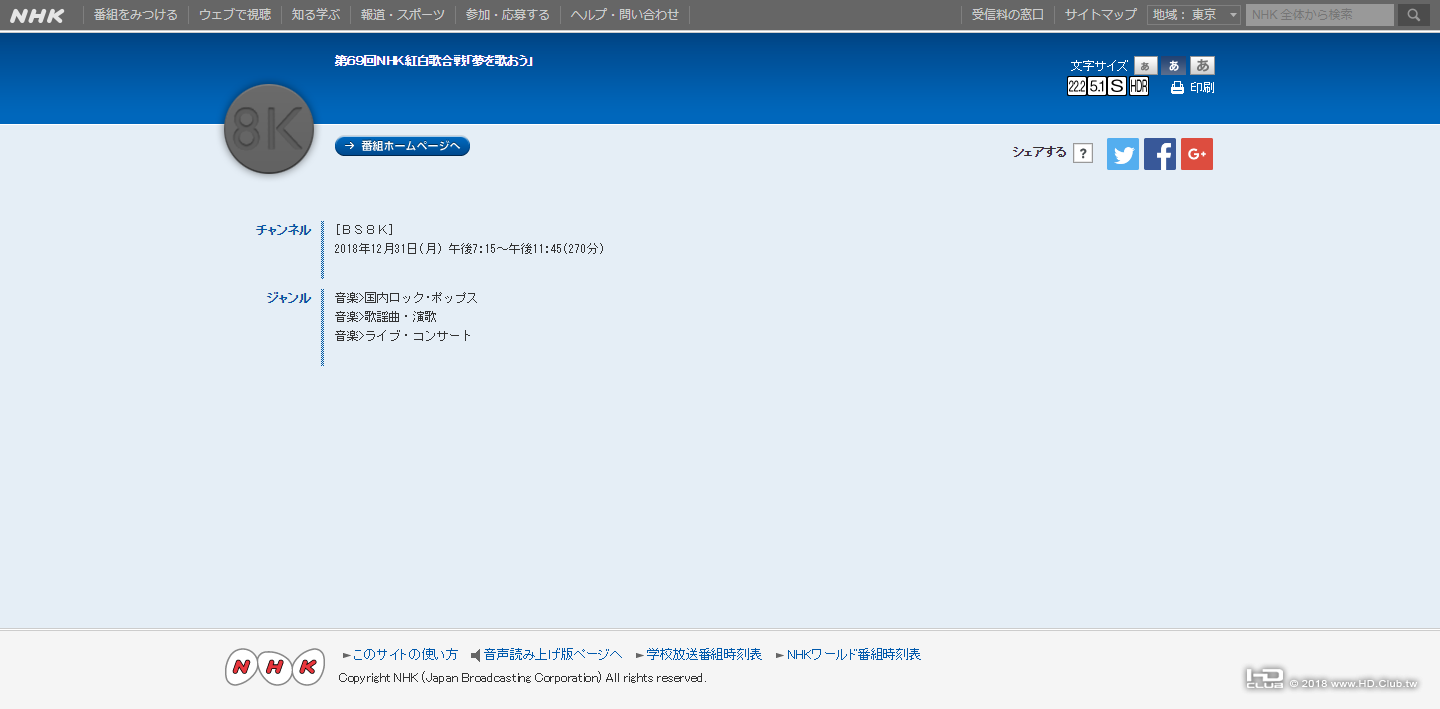
Task: Click the S stereo icon
Action: point(1118,87)
